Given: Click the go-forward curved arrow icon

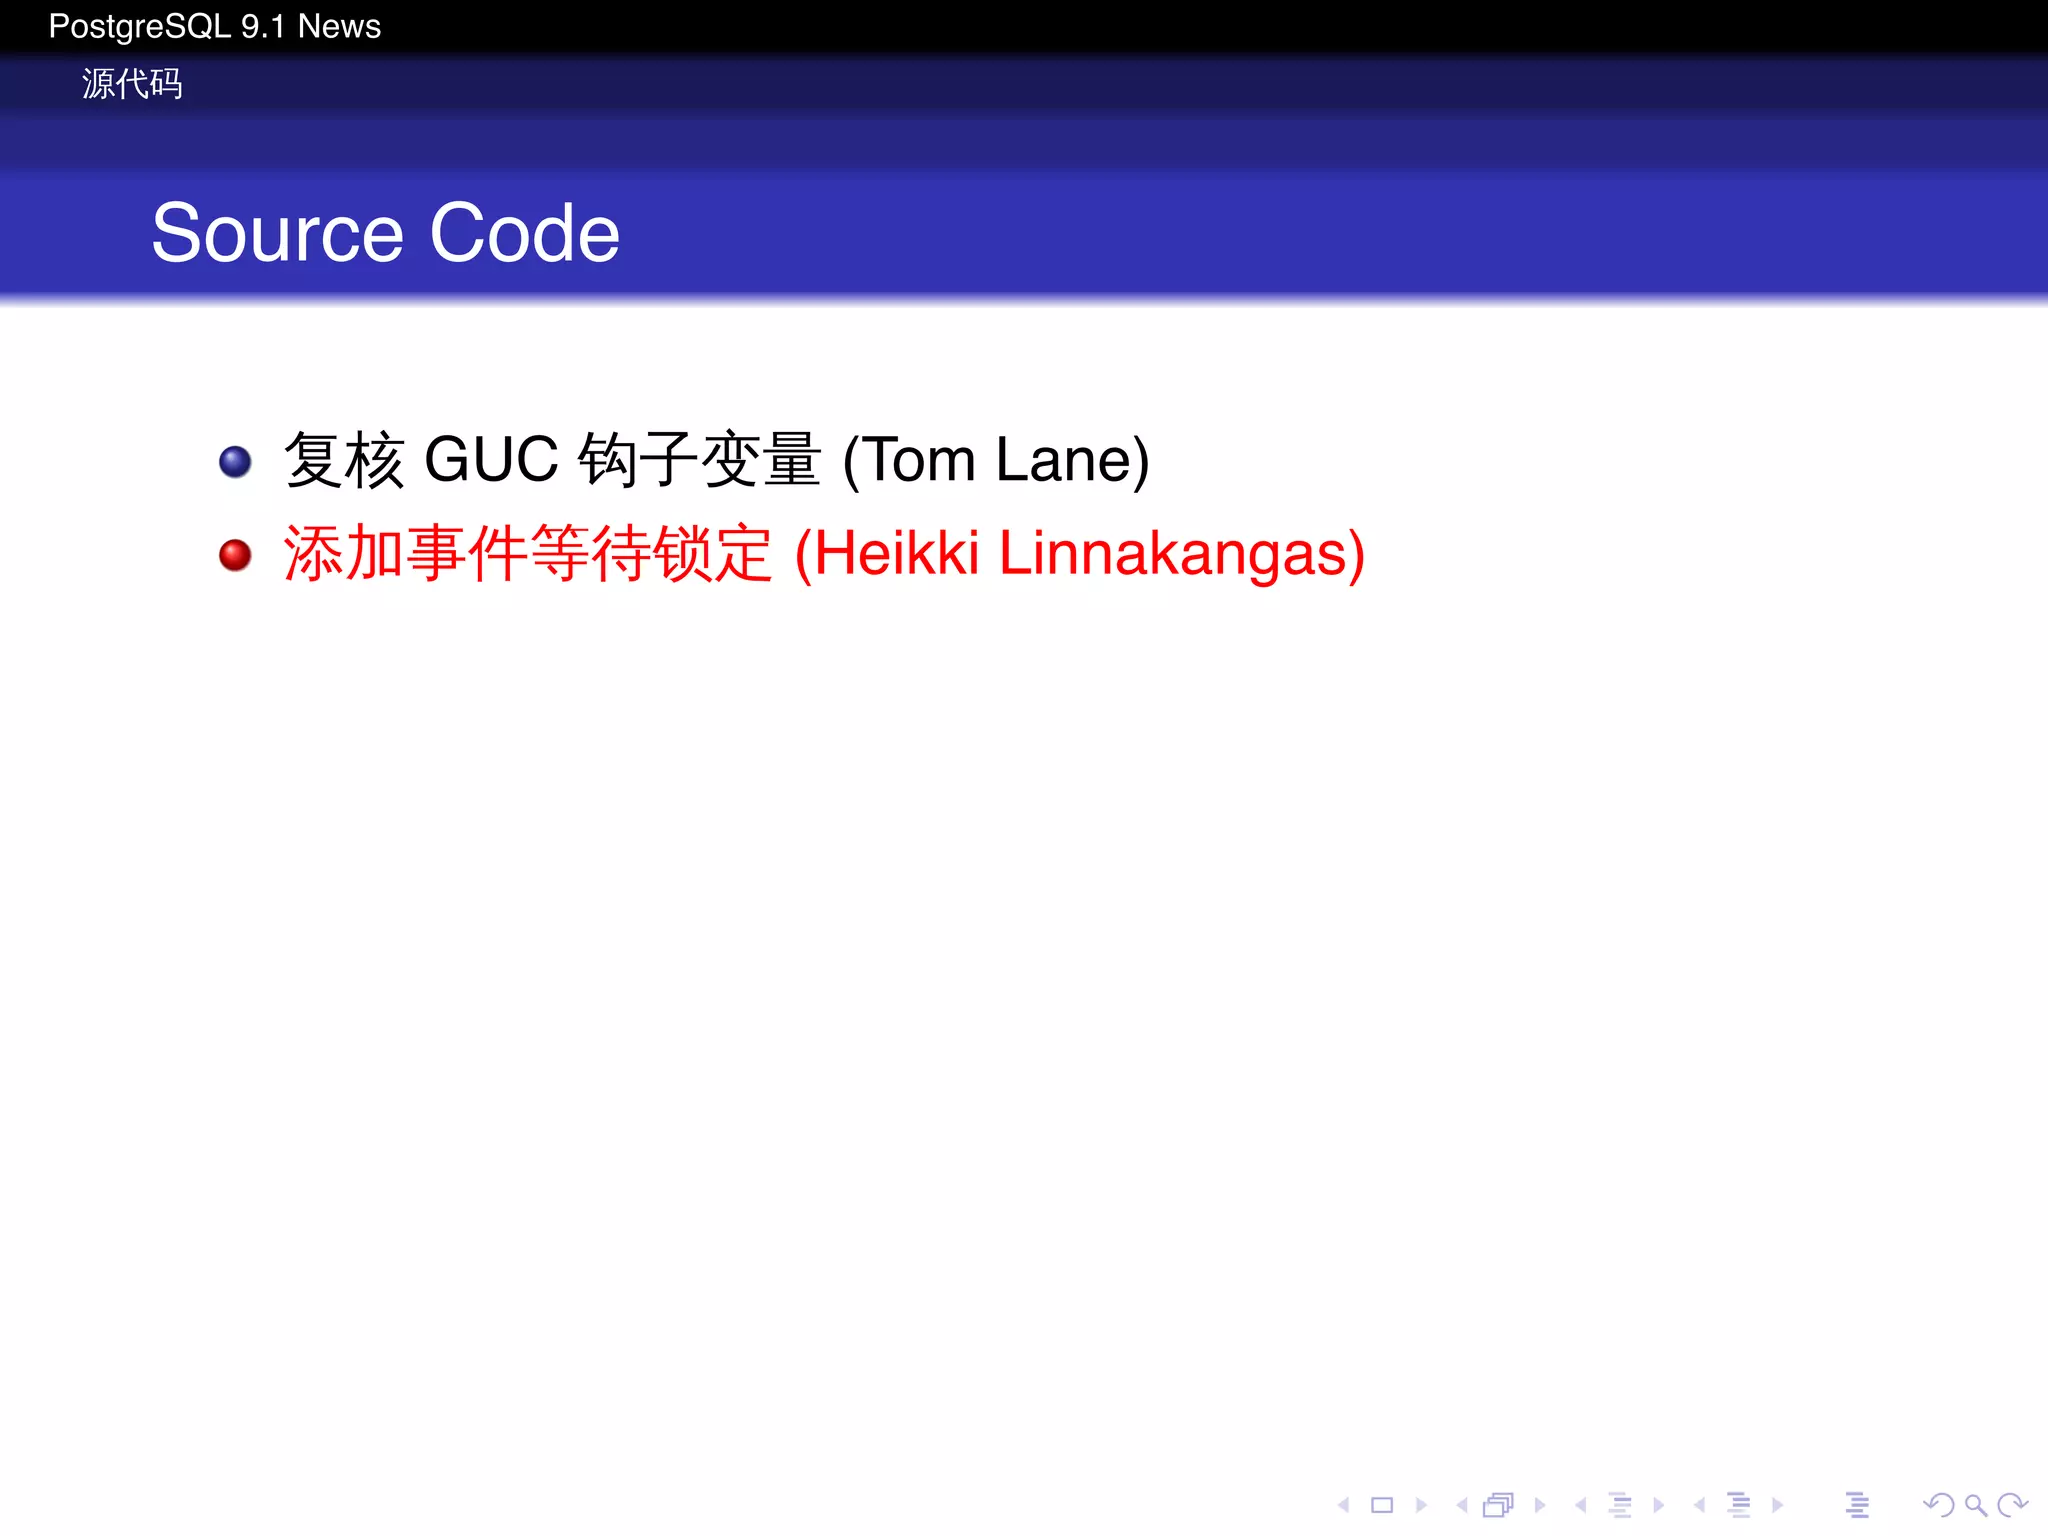Looking at the screenshot, I should tap(2012, 1504).
